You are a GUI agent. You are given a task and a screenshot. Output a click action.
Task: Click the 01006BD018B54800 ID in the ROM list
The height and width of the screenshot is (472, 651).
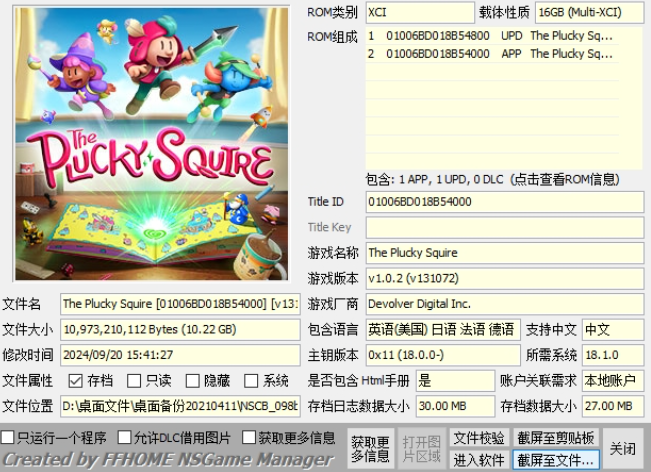point(438,36)
